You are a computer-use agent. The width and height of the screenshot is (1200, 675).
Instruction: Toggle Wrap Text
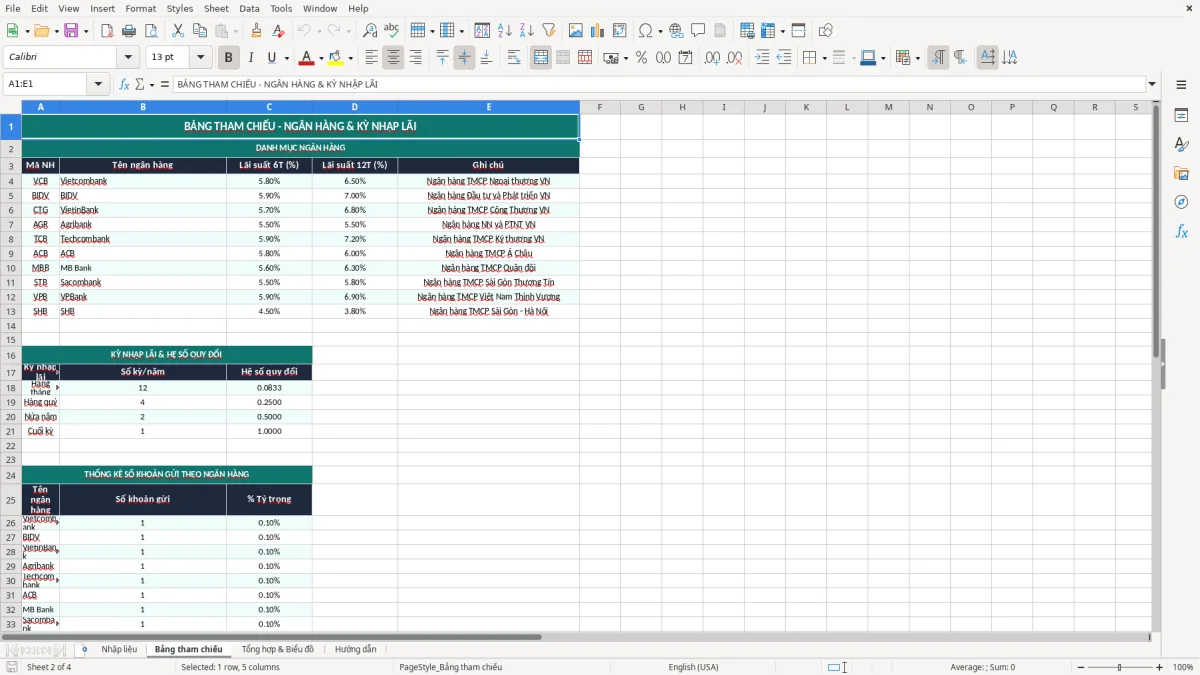coord(514,58)
